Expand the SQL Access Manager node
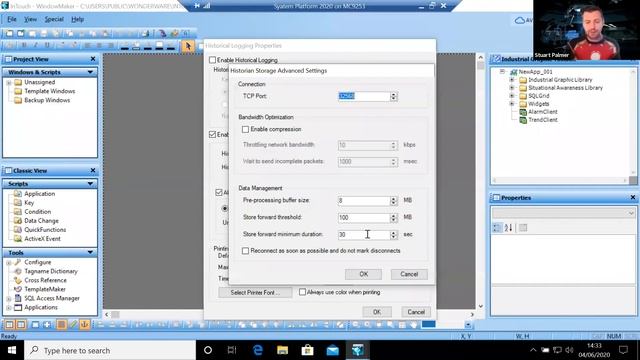 [x=9, y=298]
